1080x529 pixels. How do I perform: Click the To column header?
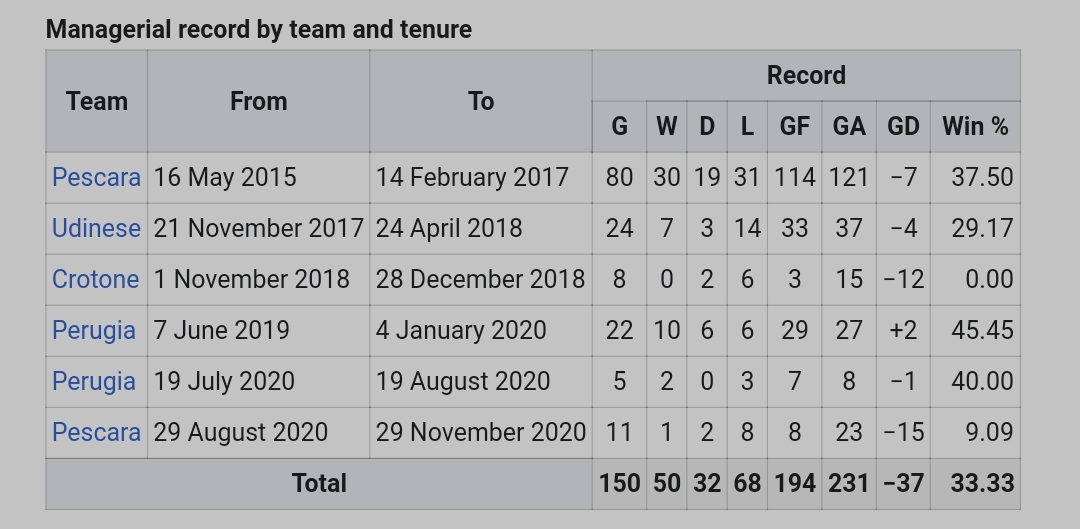tap(481, 101)
